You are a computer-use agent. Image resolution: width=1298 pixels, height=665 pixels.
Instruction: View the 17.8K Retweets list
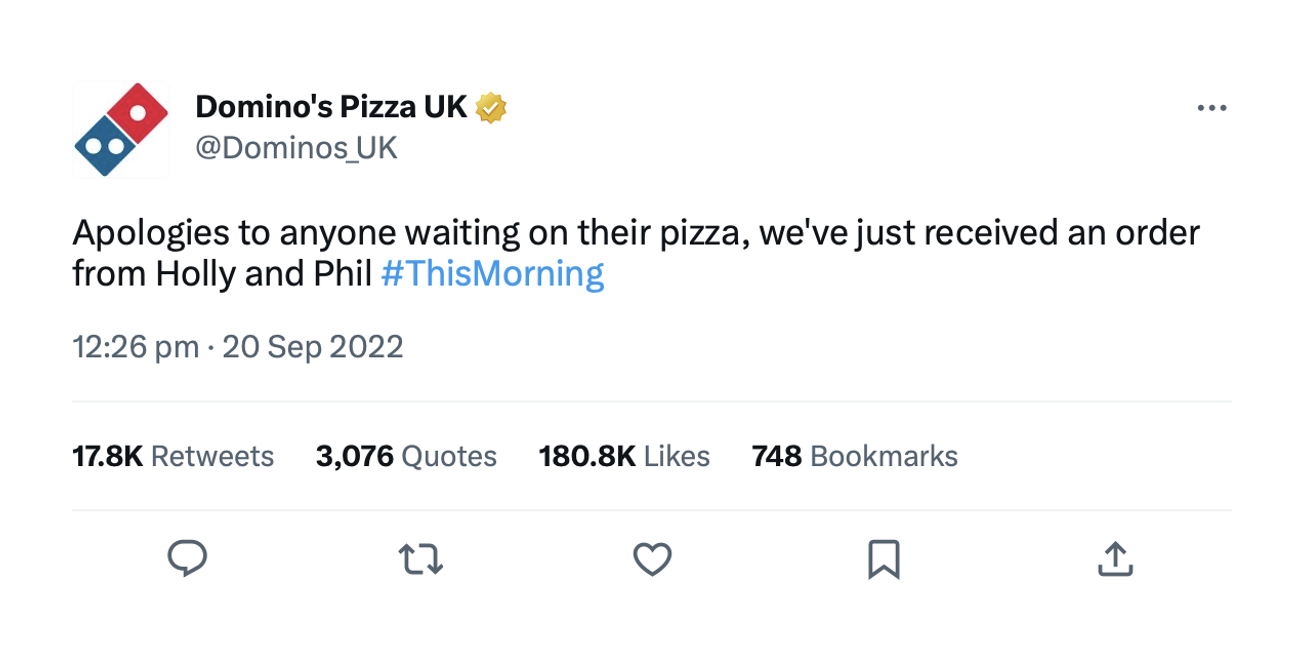point(173,456)
